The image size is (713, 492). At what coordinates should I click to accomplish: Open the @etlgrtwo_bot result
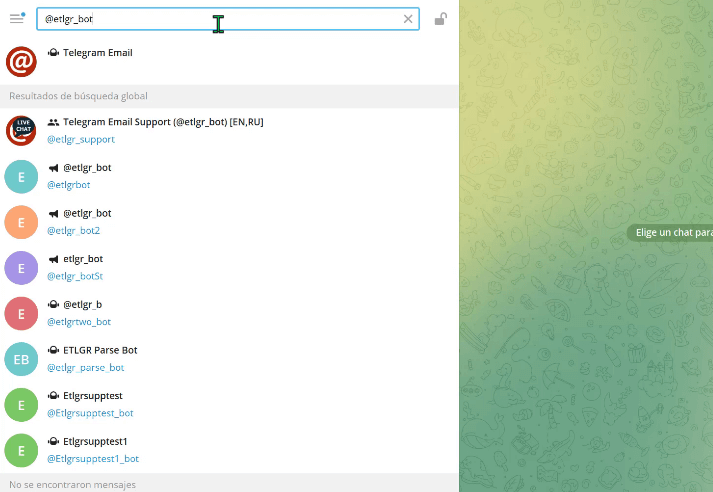tap(229, 313)
